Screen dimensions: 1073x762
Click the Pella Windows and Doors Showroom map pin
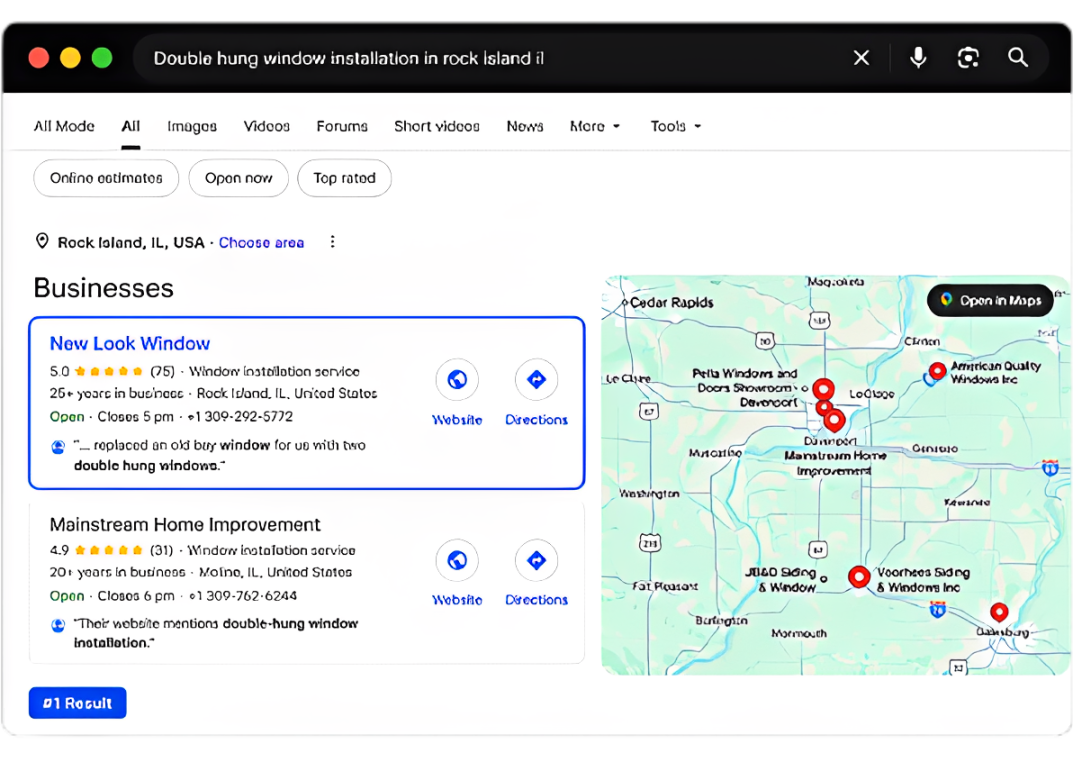pos(823,390)
